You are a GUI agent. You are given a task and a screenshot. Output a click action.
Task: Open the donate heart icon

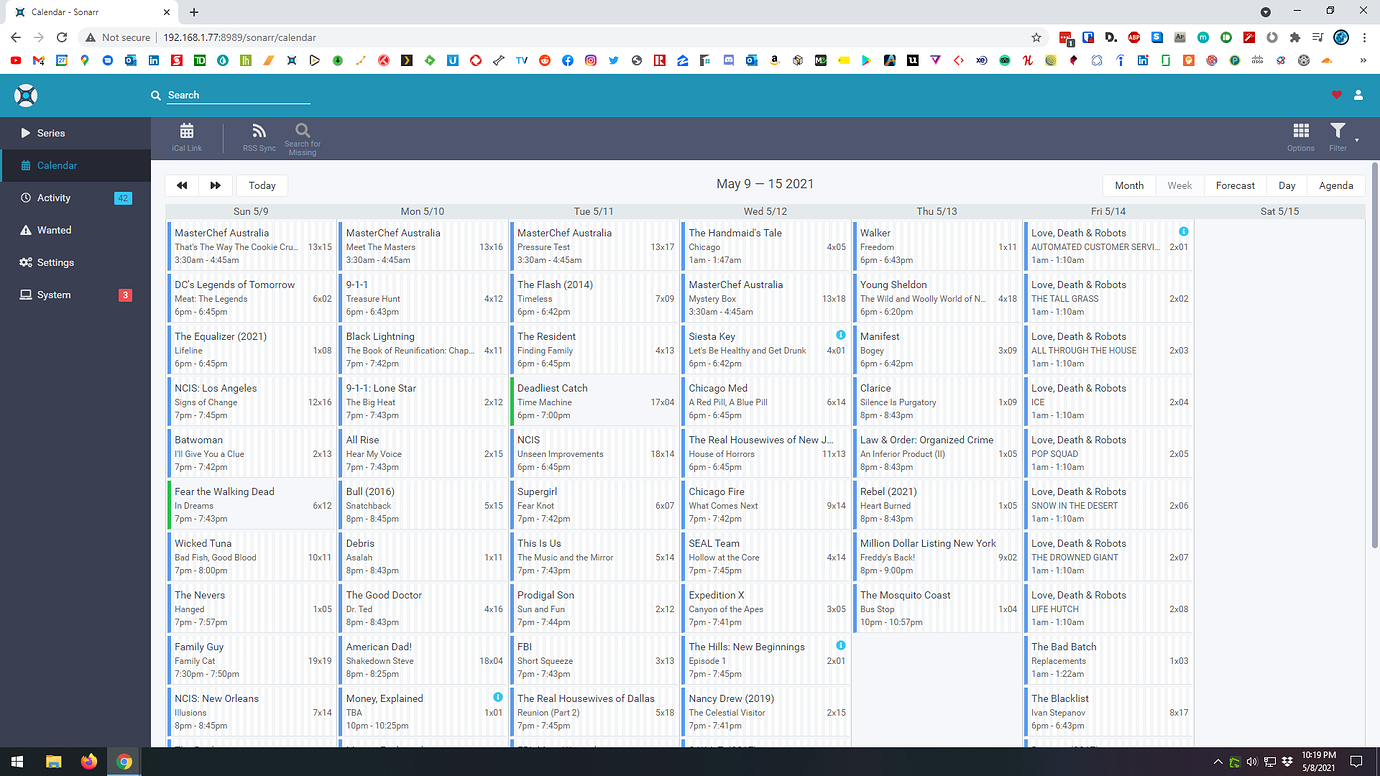pos(1335,95)
